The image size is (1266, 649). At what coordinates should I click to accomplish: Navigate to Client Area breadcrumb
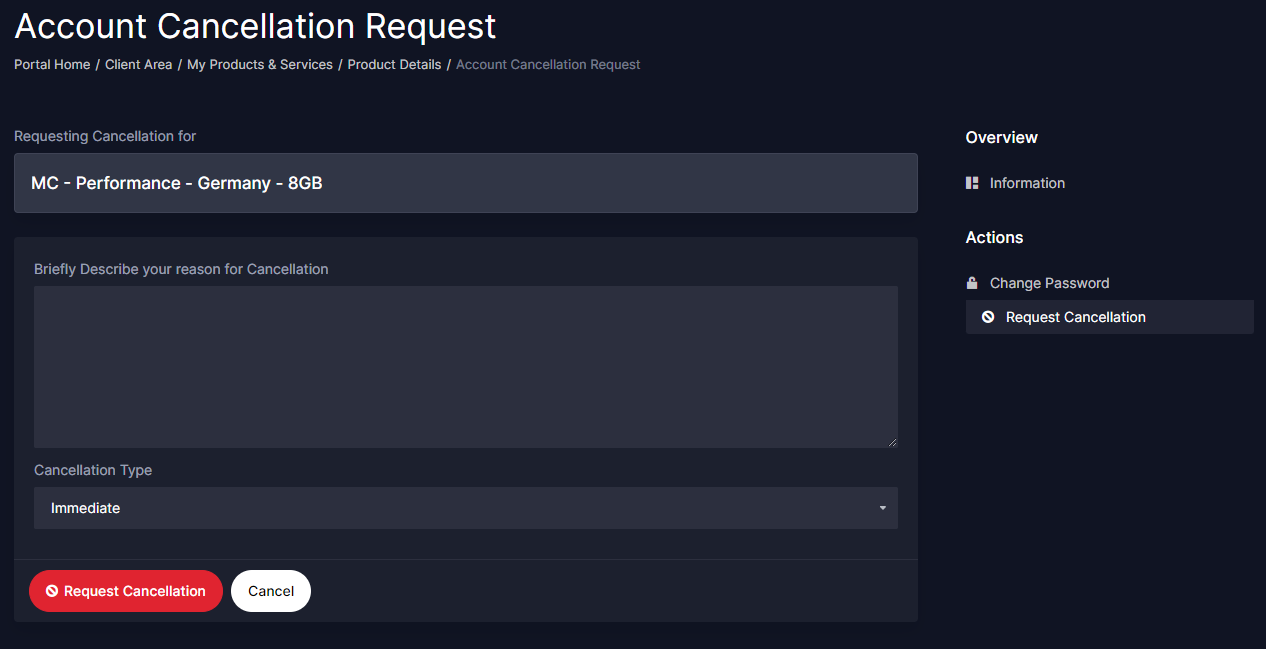click(x=138, y=64)
